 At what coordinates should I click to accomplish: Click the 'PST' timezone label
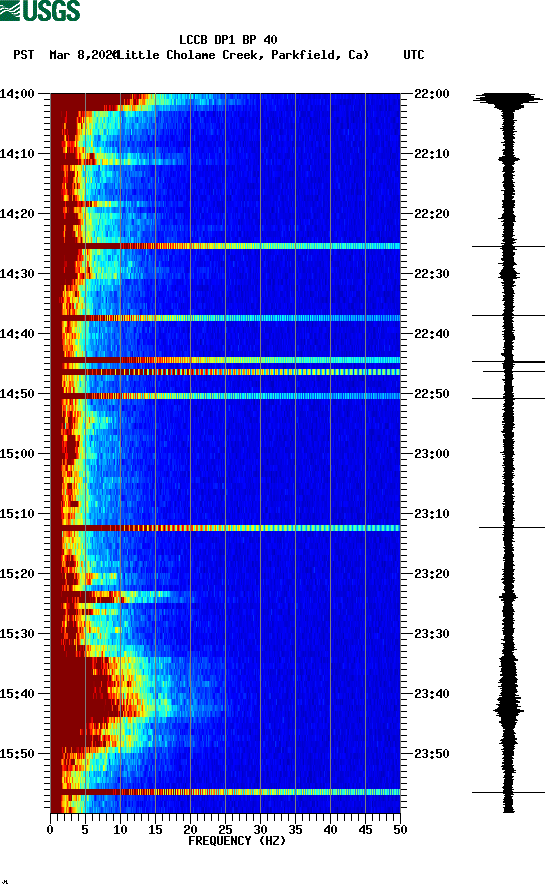23,55
